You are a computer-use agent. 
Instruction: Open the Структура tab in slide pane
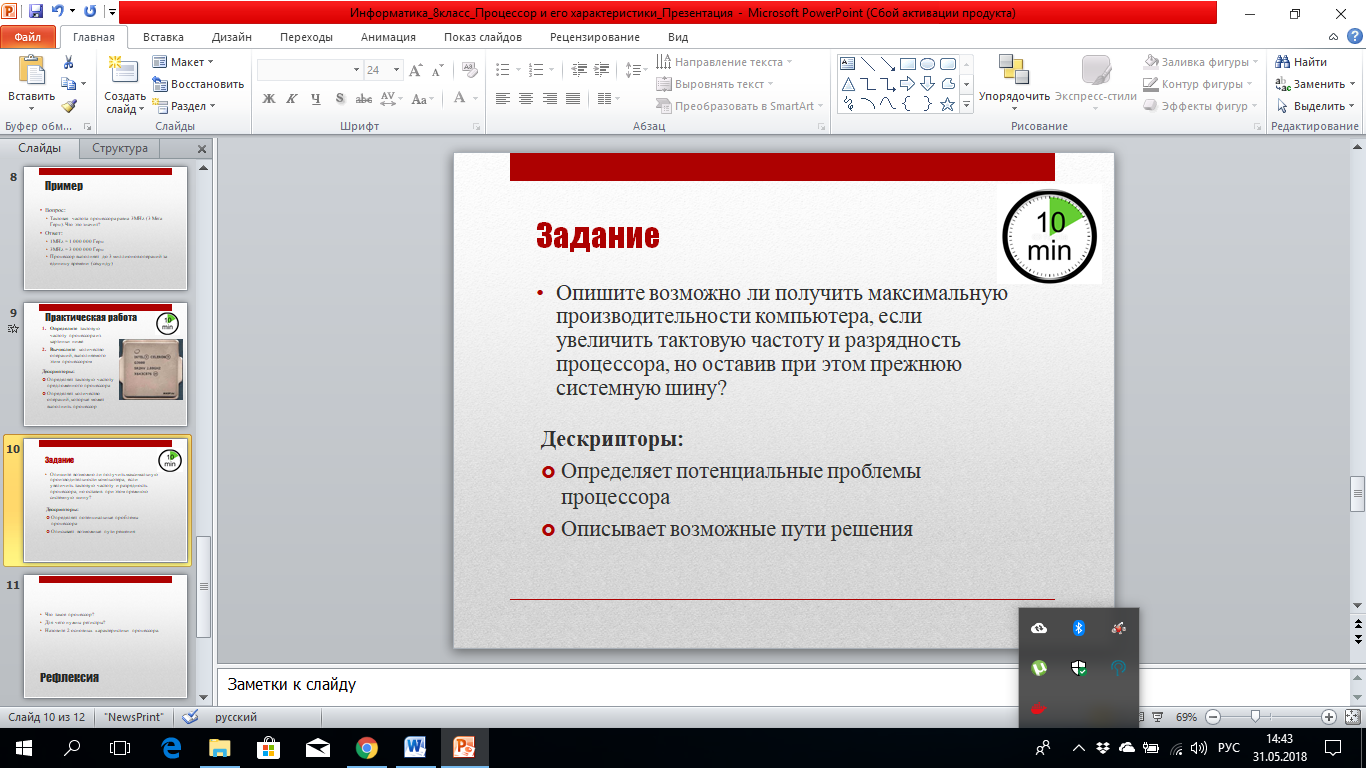click(x=120, y=148)
